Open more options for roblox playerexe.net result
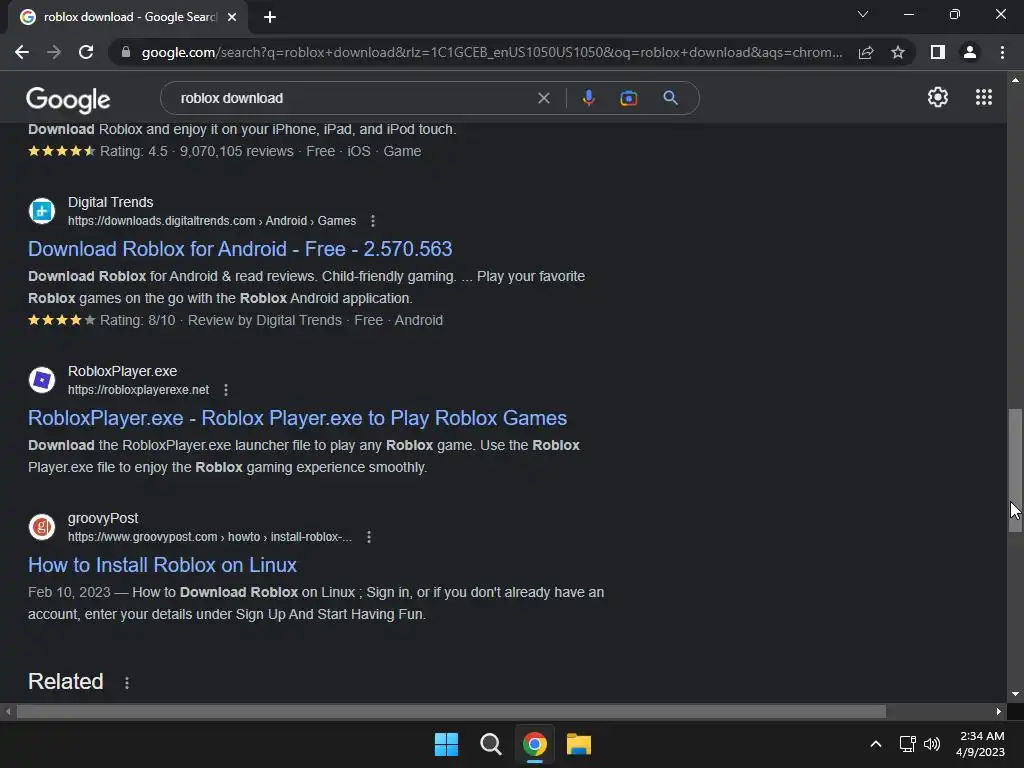Screen dimensions: 1024x768 coord(226,390)
